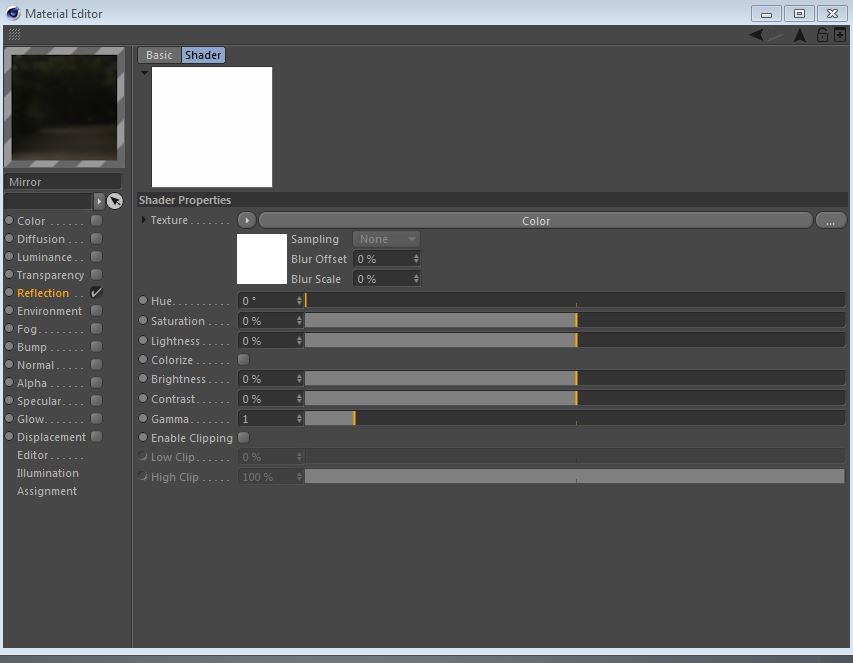Click the Lightness value input field
Screen dimensions: 853x663
coord(267,341)
